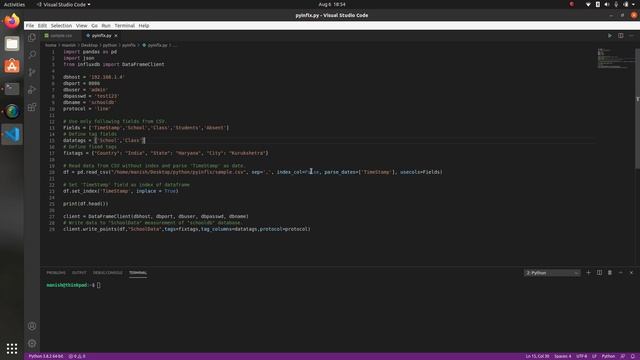Open the Run and Debug view

[x=32, y=90]
